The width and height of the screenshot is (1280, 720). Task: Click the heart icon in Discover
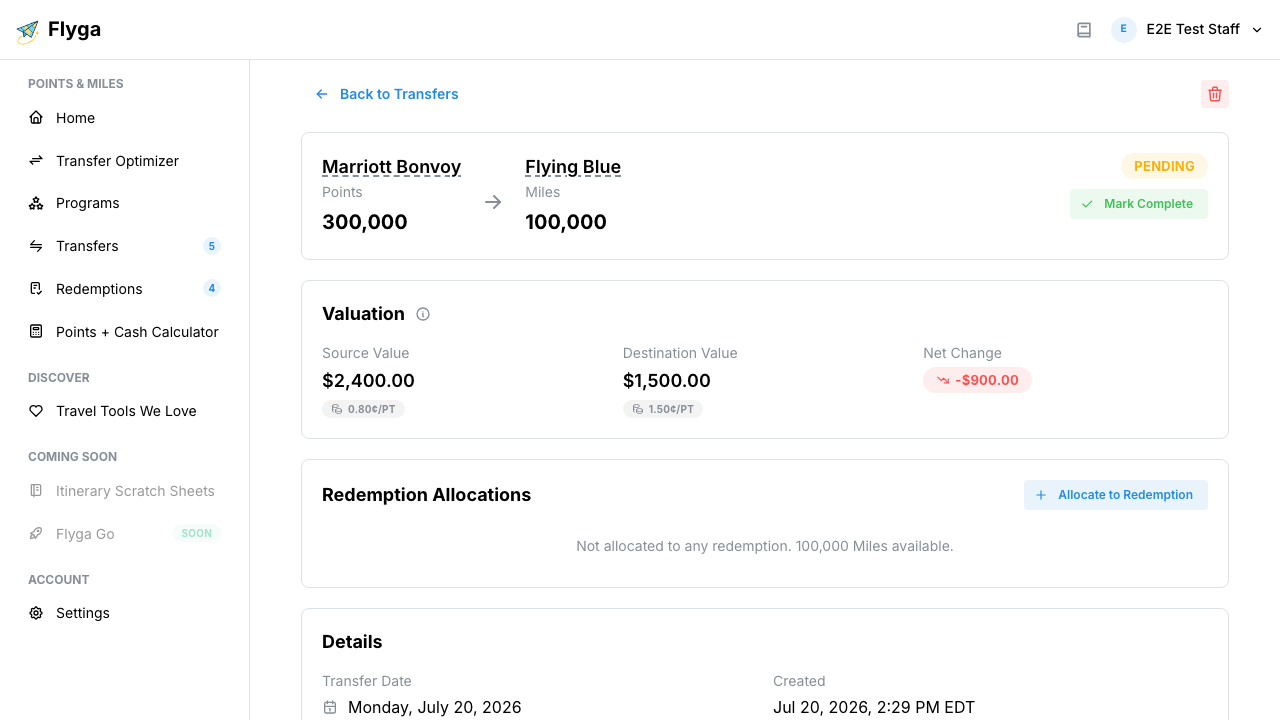pyautogui.click(x=36, y=411)
